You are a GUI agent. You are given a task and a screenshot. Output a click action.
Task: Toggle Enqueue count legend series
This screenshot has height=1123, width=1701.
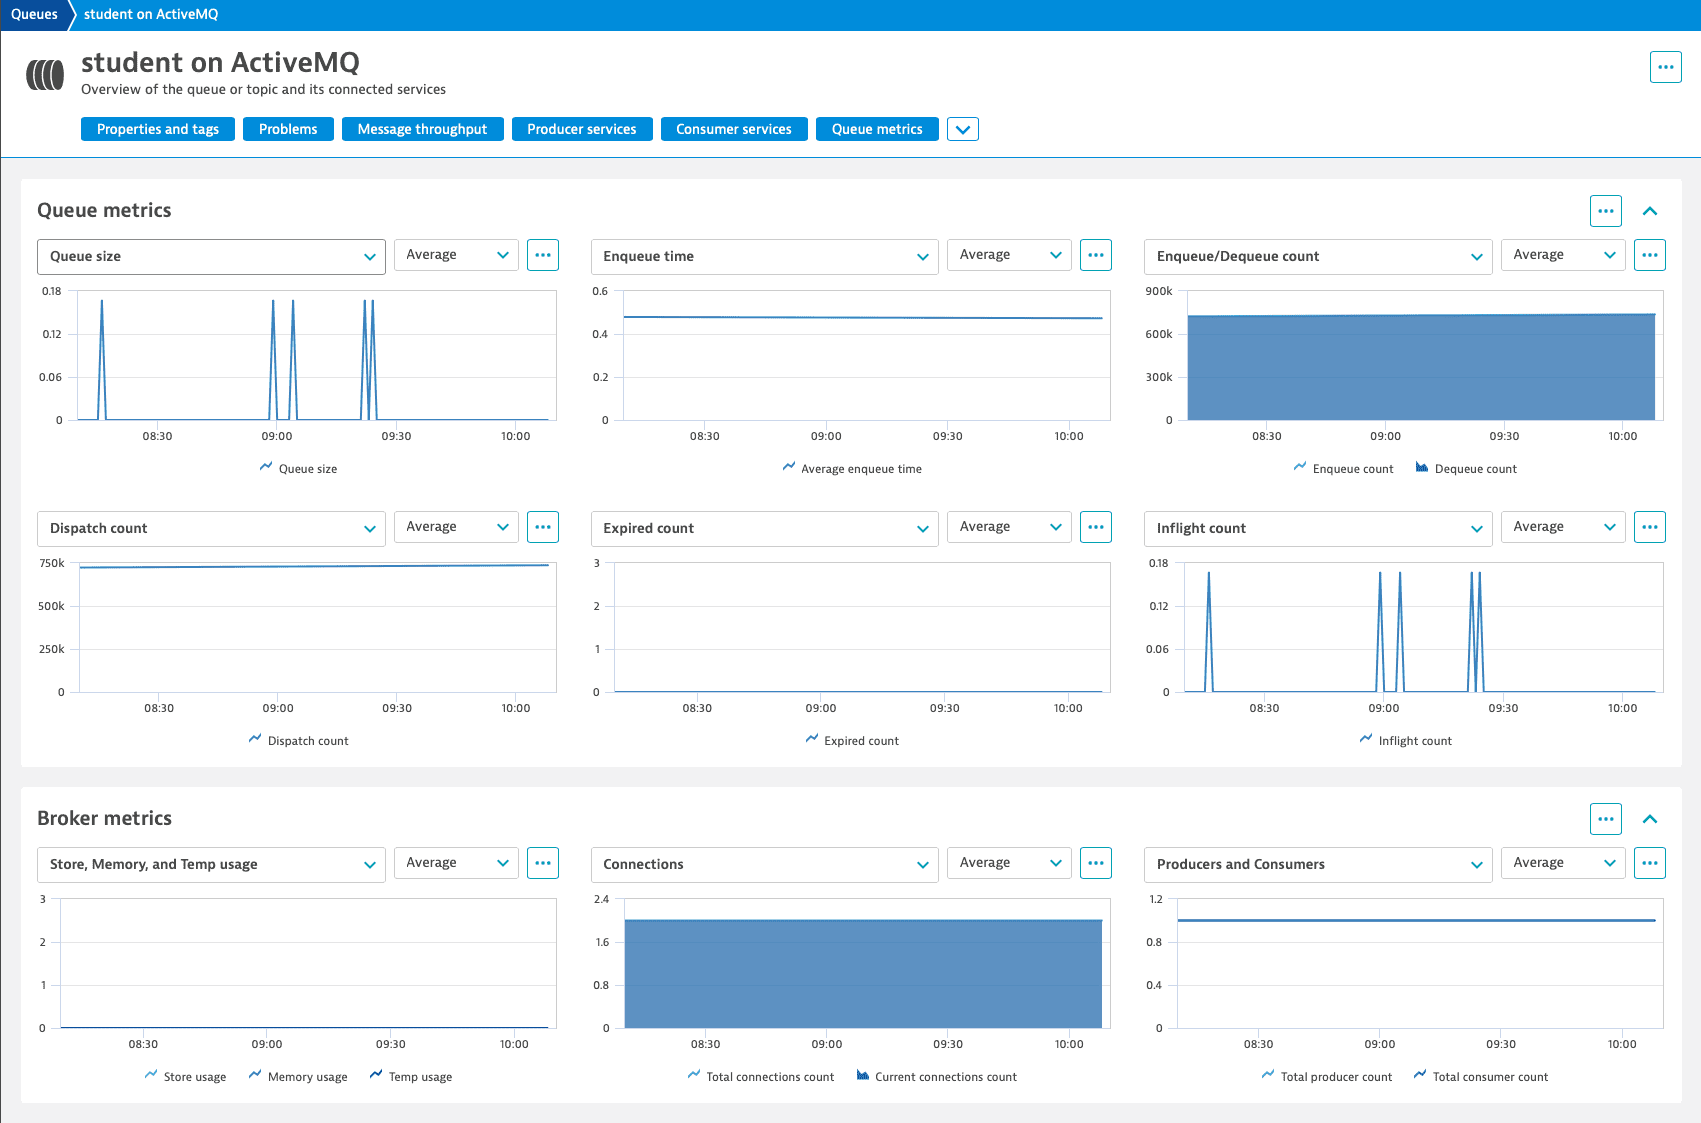(1343, 468)
